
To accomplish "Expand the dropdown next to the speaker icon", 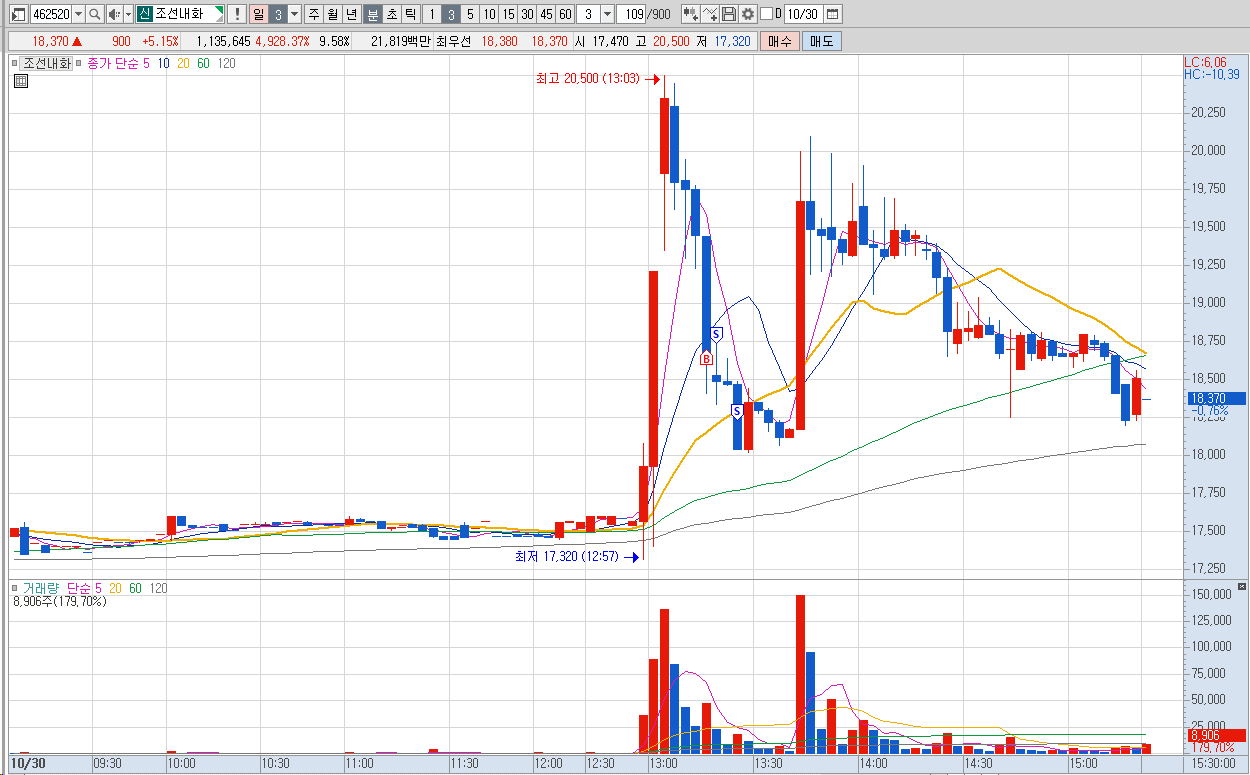I will (x=128, y=14).
